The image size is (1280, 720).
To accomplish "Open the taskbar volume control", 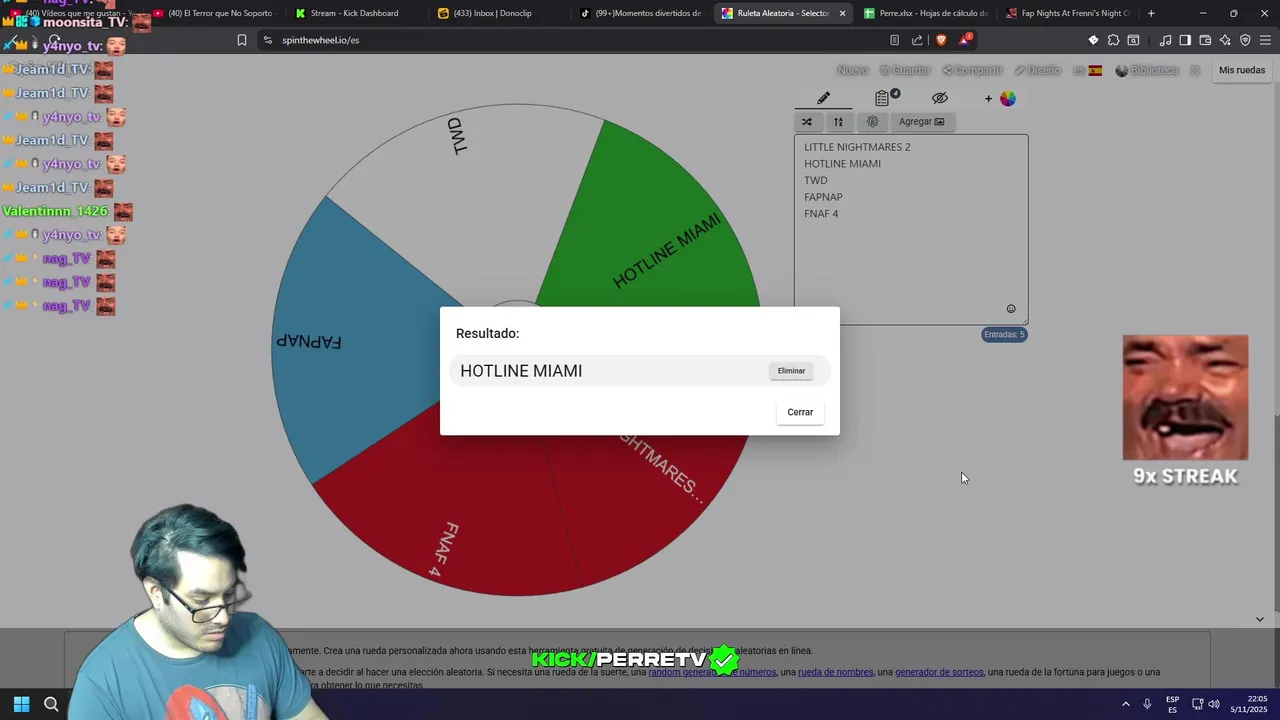I will pyautogui.click(x=1214, y=704).
